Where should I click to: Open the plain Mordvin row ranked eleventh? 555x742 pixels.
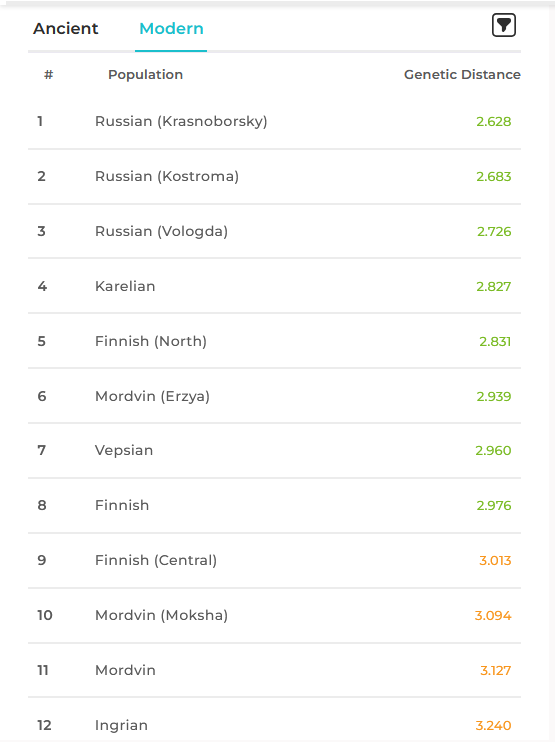(274, 670)
